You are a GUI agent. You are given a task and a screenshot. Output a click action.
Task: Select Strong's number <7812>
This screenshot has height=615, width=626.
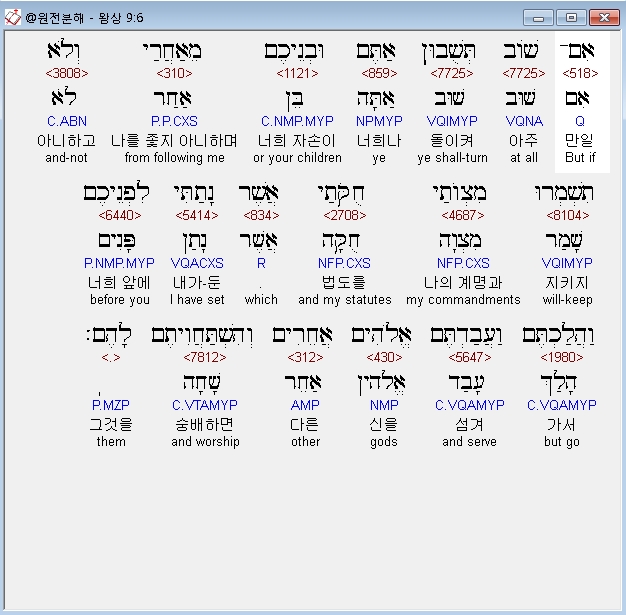point(205,357)
